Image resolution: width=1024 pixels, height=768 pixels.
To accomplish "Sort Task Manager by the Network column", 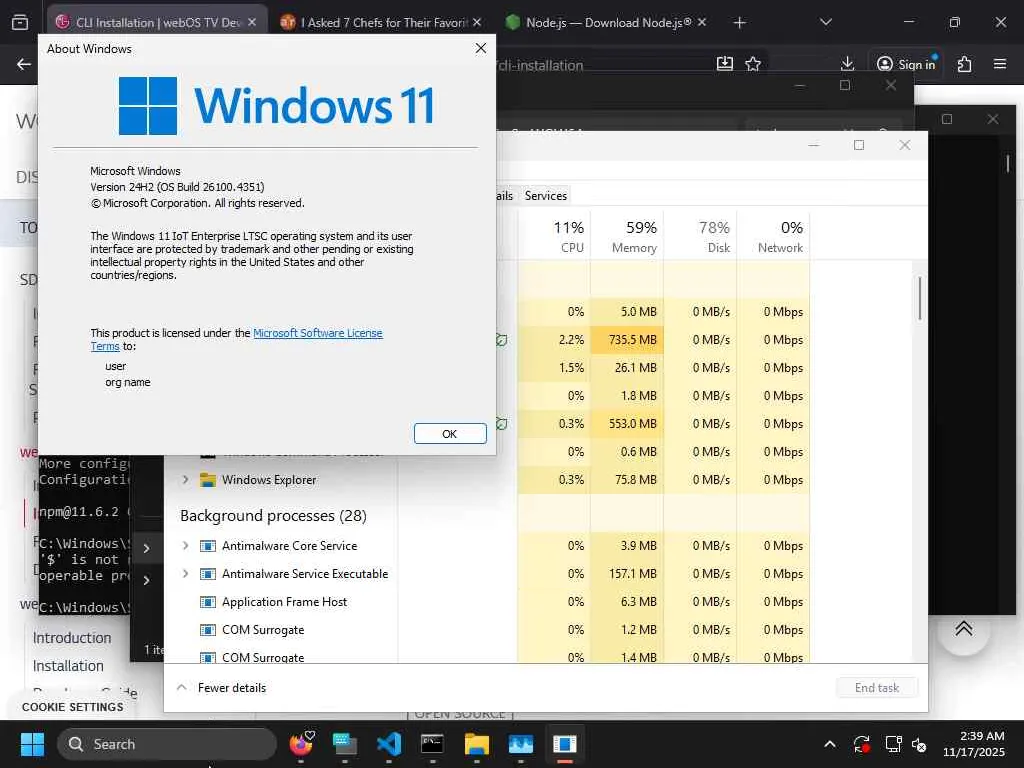I will 773,236.
